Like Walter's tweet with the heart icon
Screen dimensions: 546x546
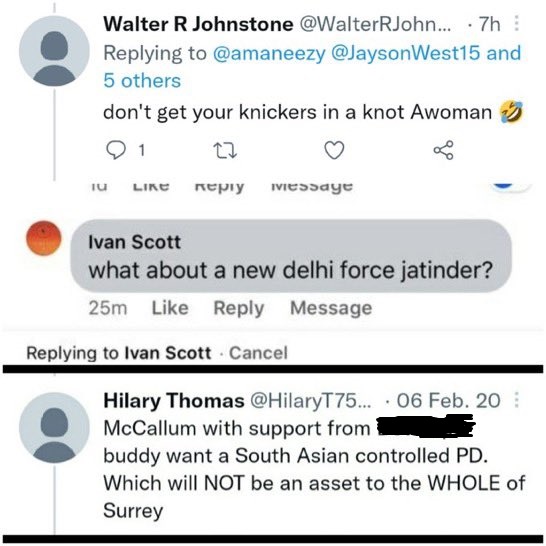[334, 150]
